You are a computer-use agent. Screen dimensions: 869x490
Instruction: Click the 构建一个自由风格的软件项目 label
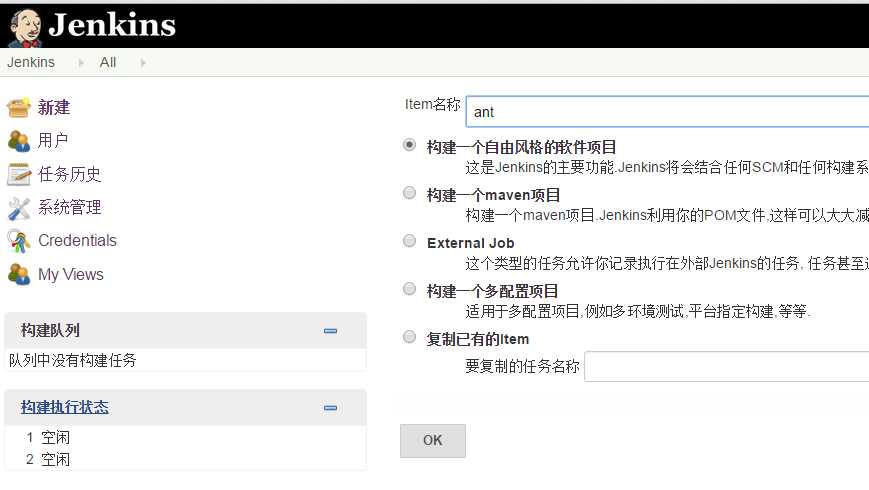(522, 147)
